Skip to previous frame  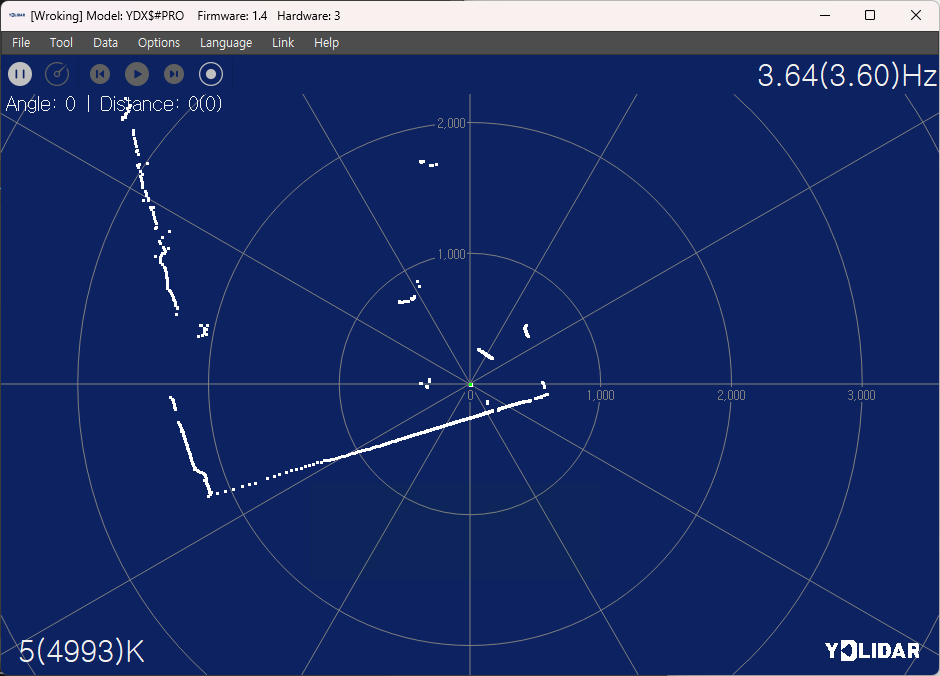coord(100,74)
